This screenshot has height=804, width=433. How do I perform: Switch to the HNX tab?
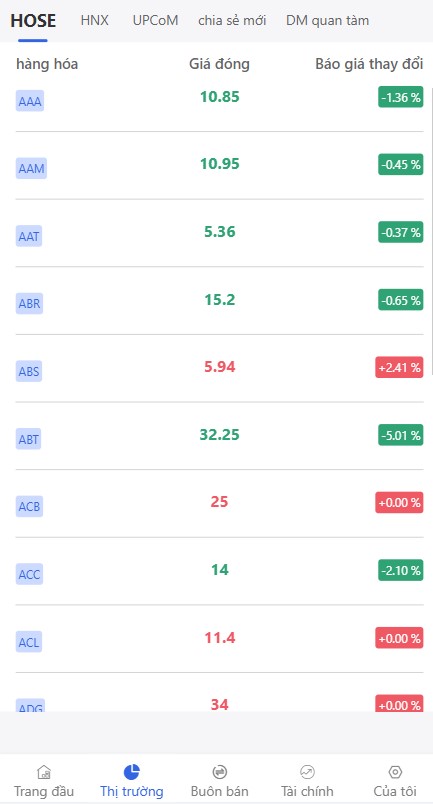pyautogui.click(x=94, y=21)
